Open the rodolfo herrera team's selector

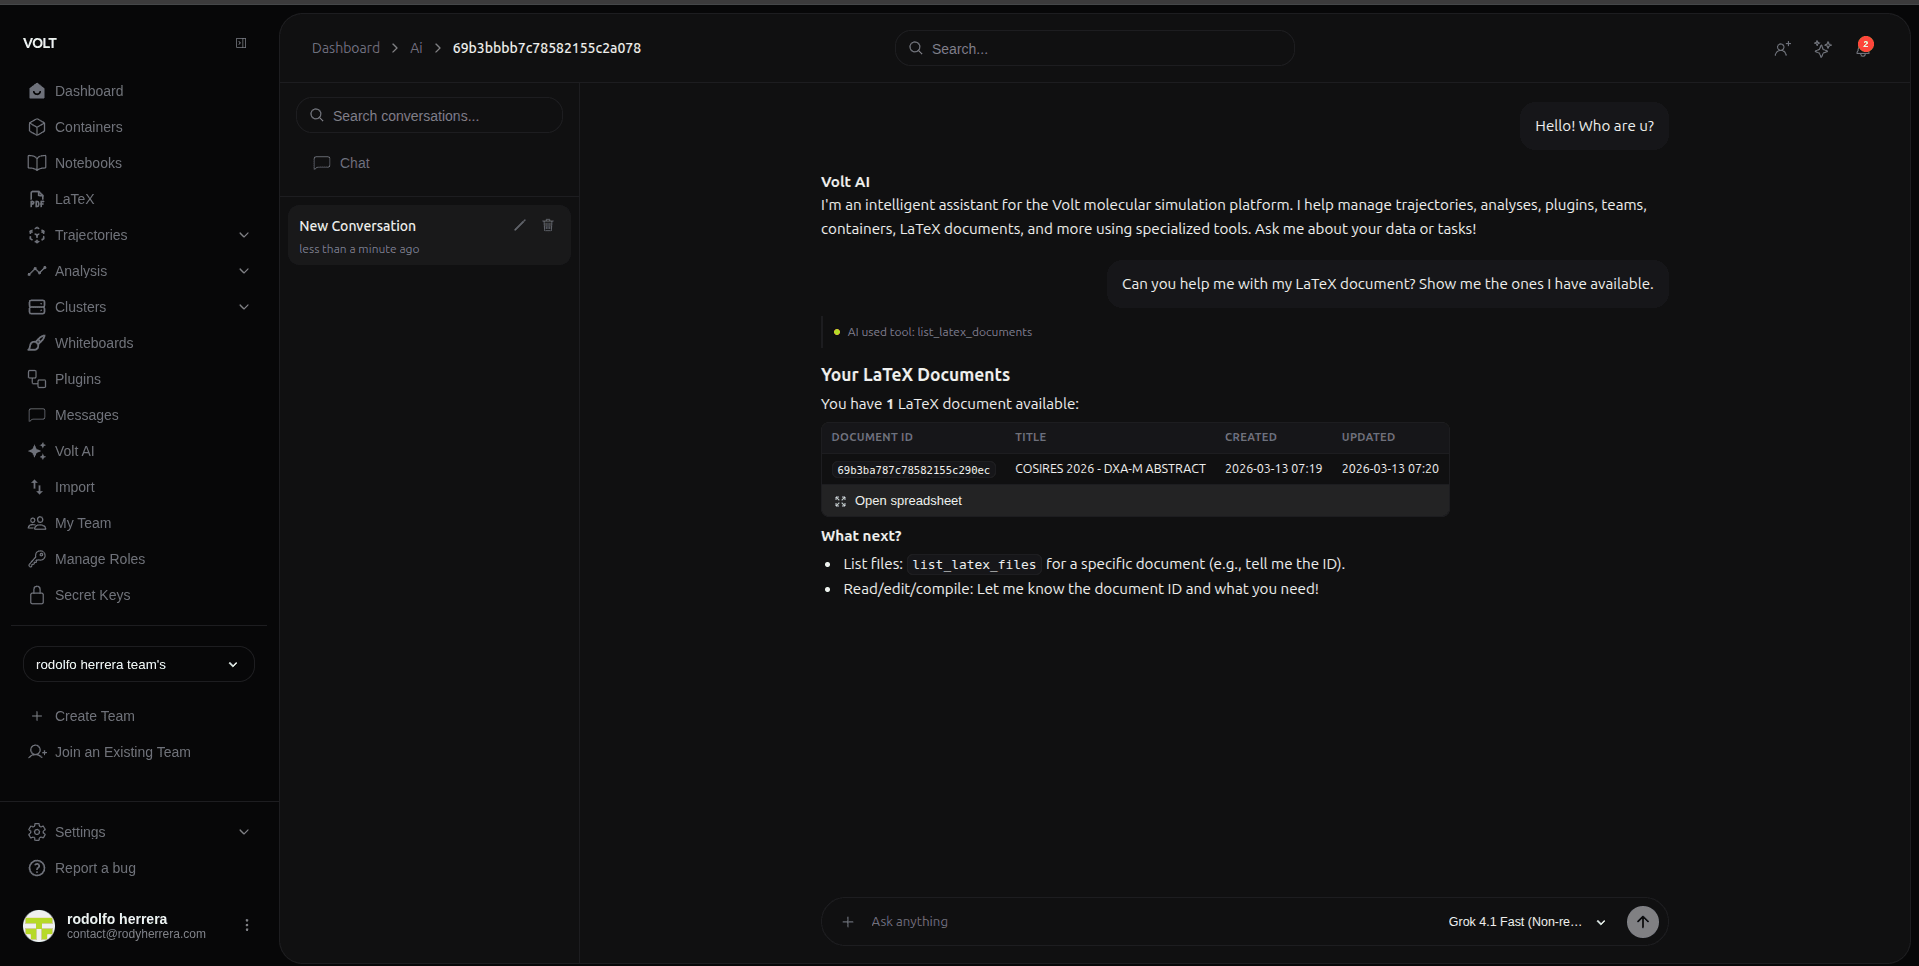[138, 665]
